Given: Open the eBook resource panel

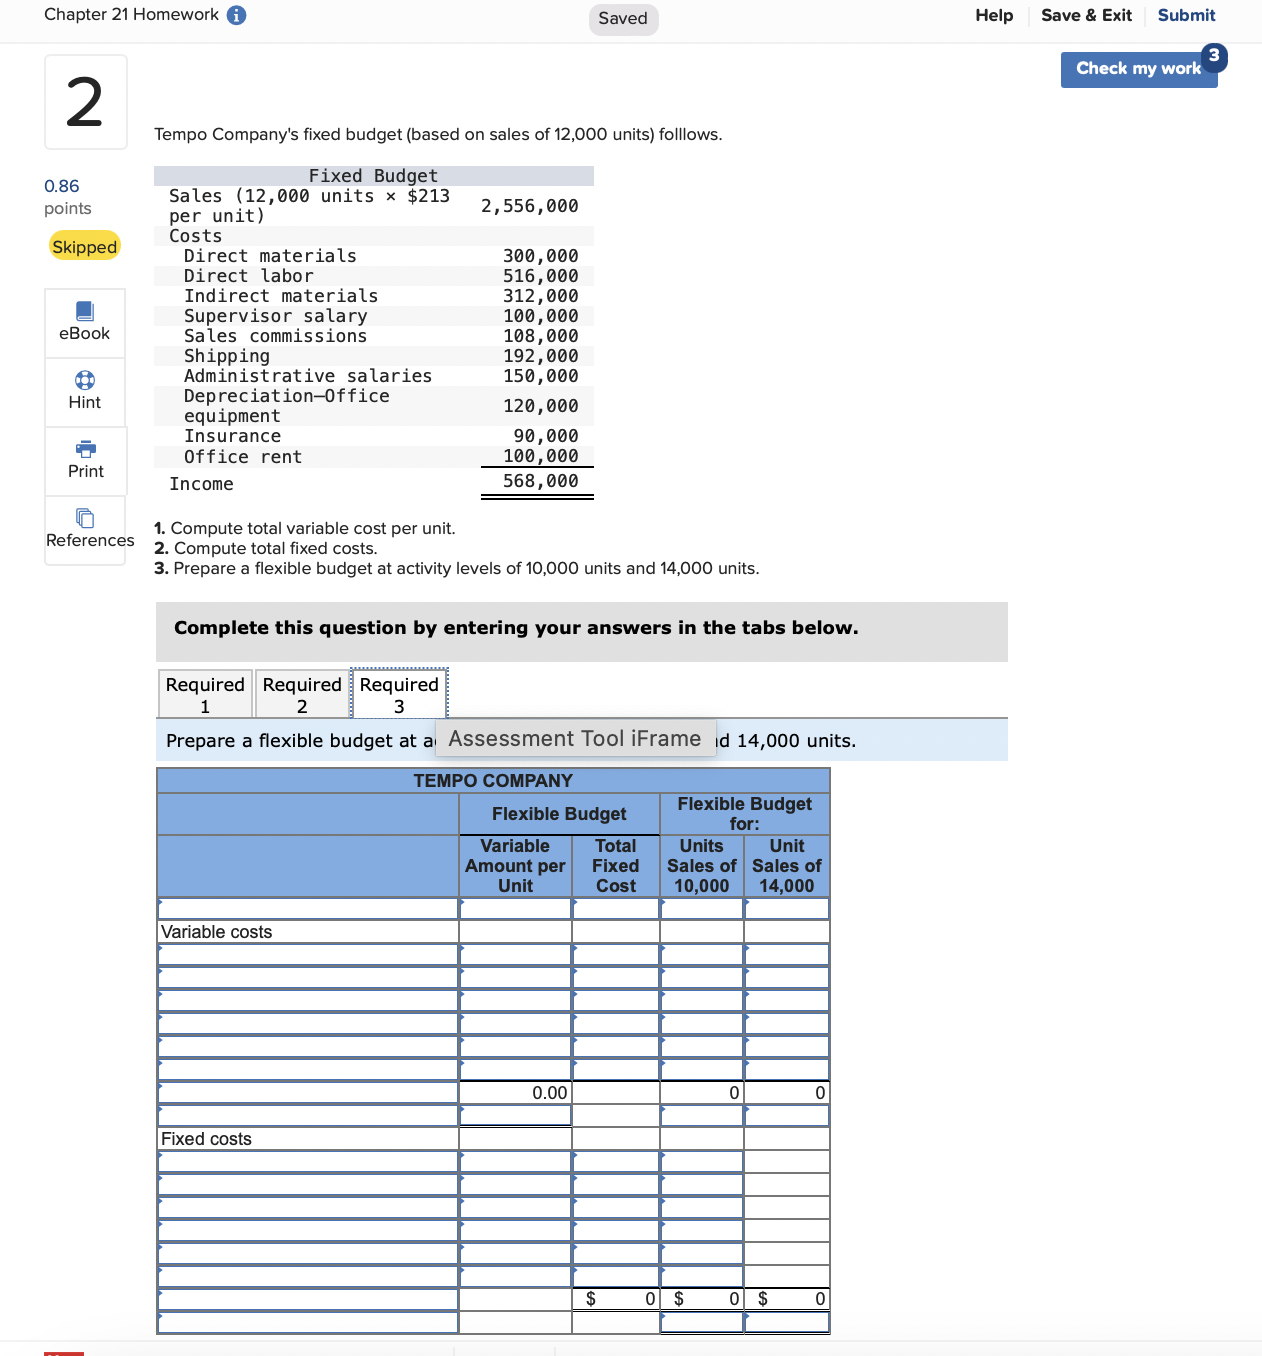Looking at the screenshot, I should click(x=84, y=322).
